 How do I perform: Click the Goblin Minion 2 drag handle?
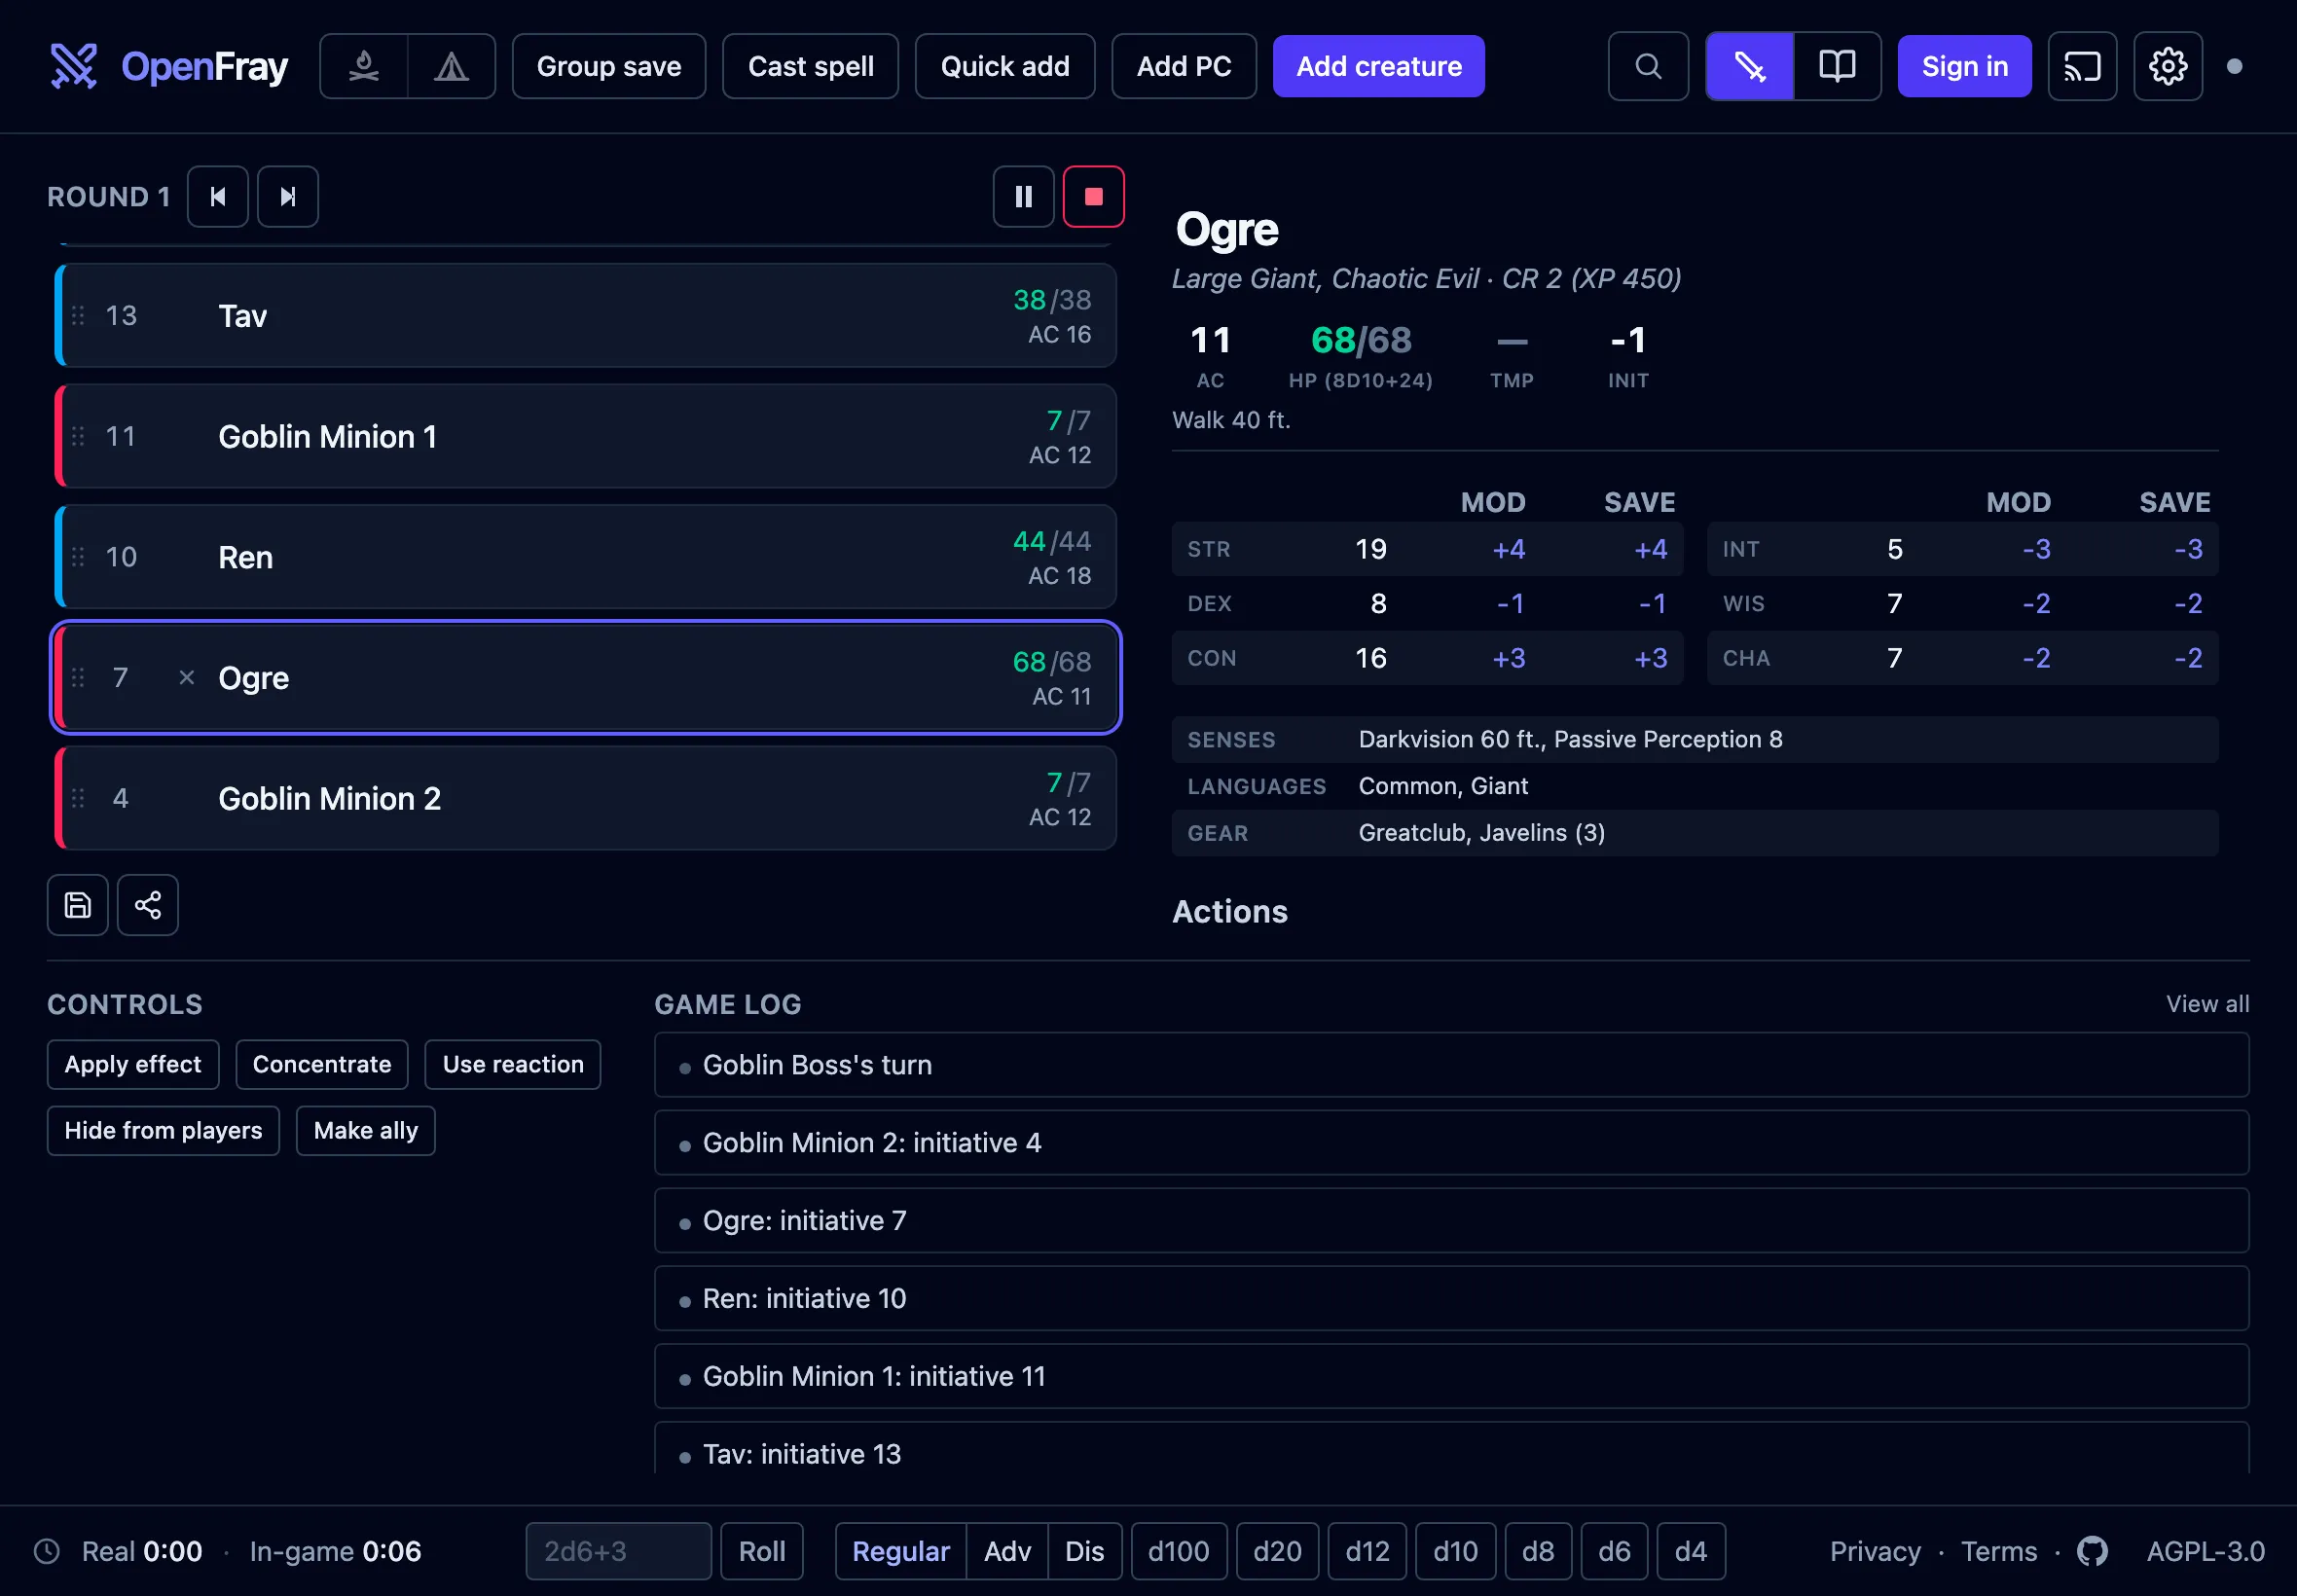78,798
